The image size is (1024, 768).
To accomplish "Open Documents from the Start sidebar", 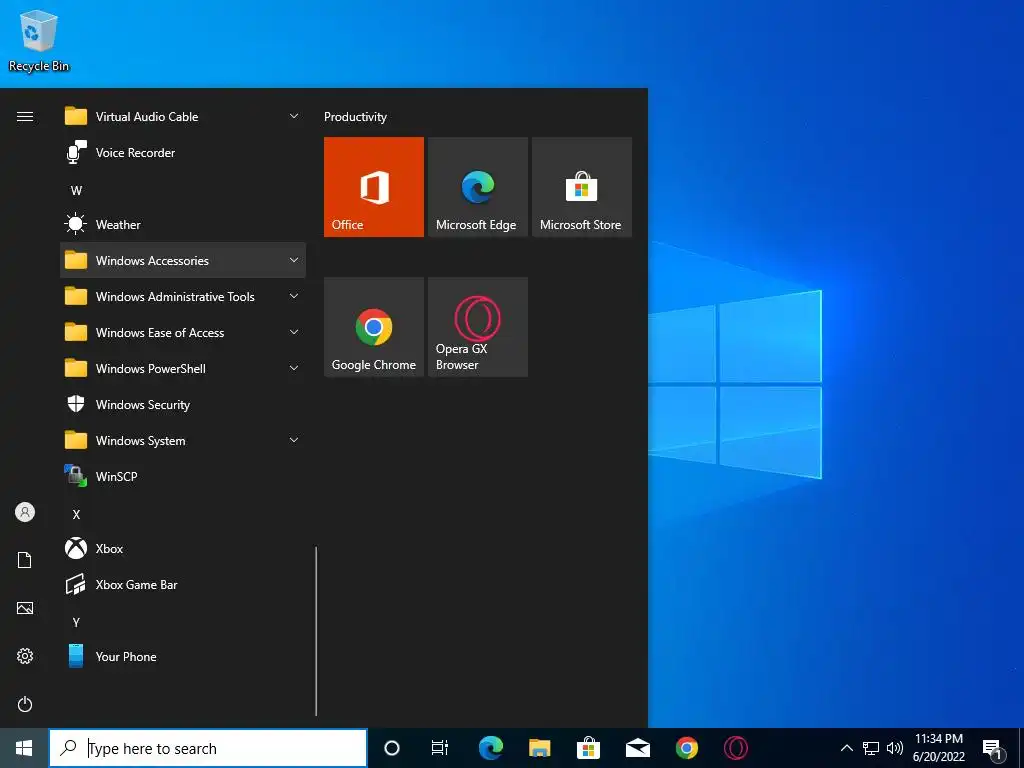I will pyautogui.click(x=25, y=560).
